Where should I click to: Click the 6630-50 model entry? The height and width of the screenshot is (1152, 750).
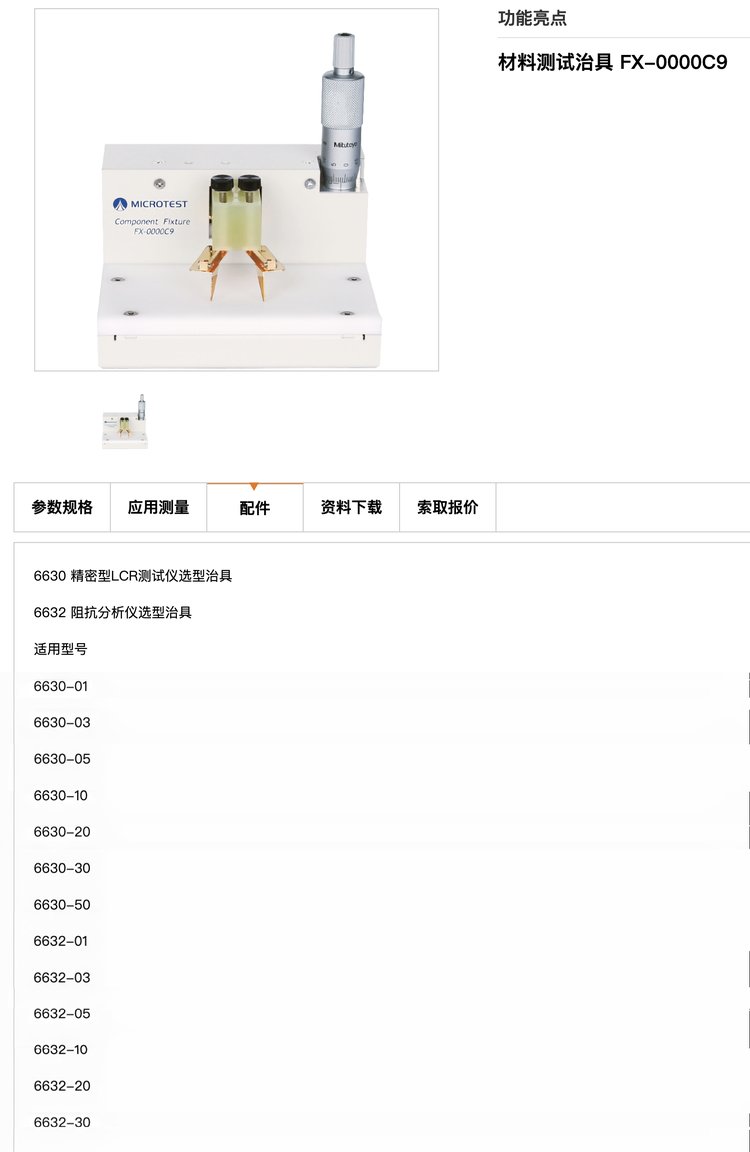point(62,904)
